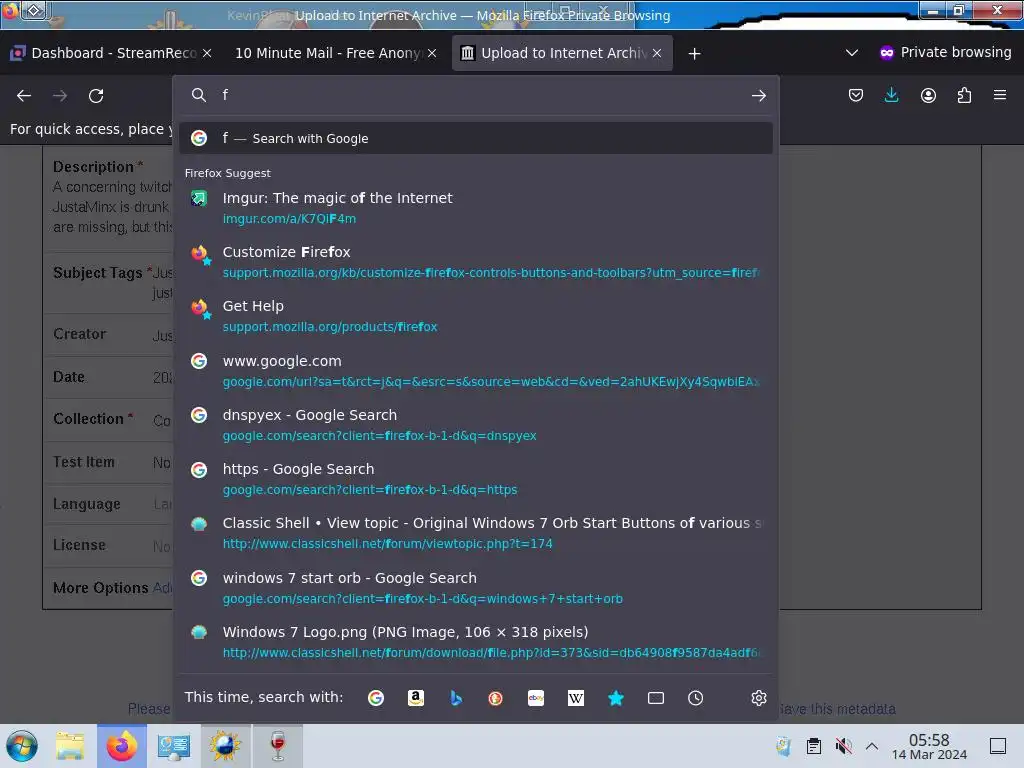Click the More Options label
1024x768 pixels.
(101, 588)
